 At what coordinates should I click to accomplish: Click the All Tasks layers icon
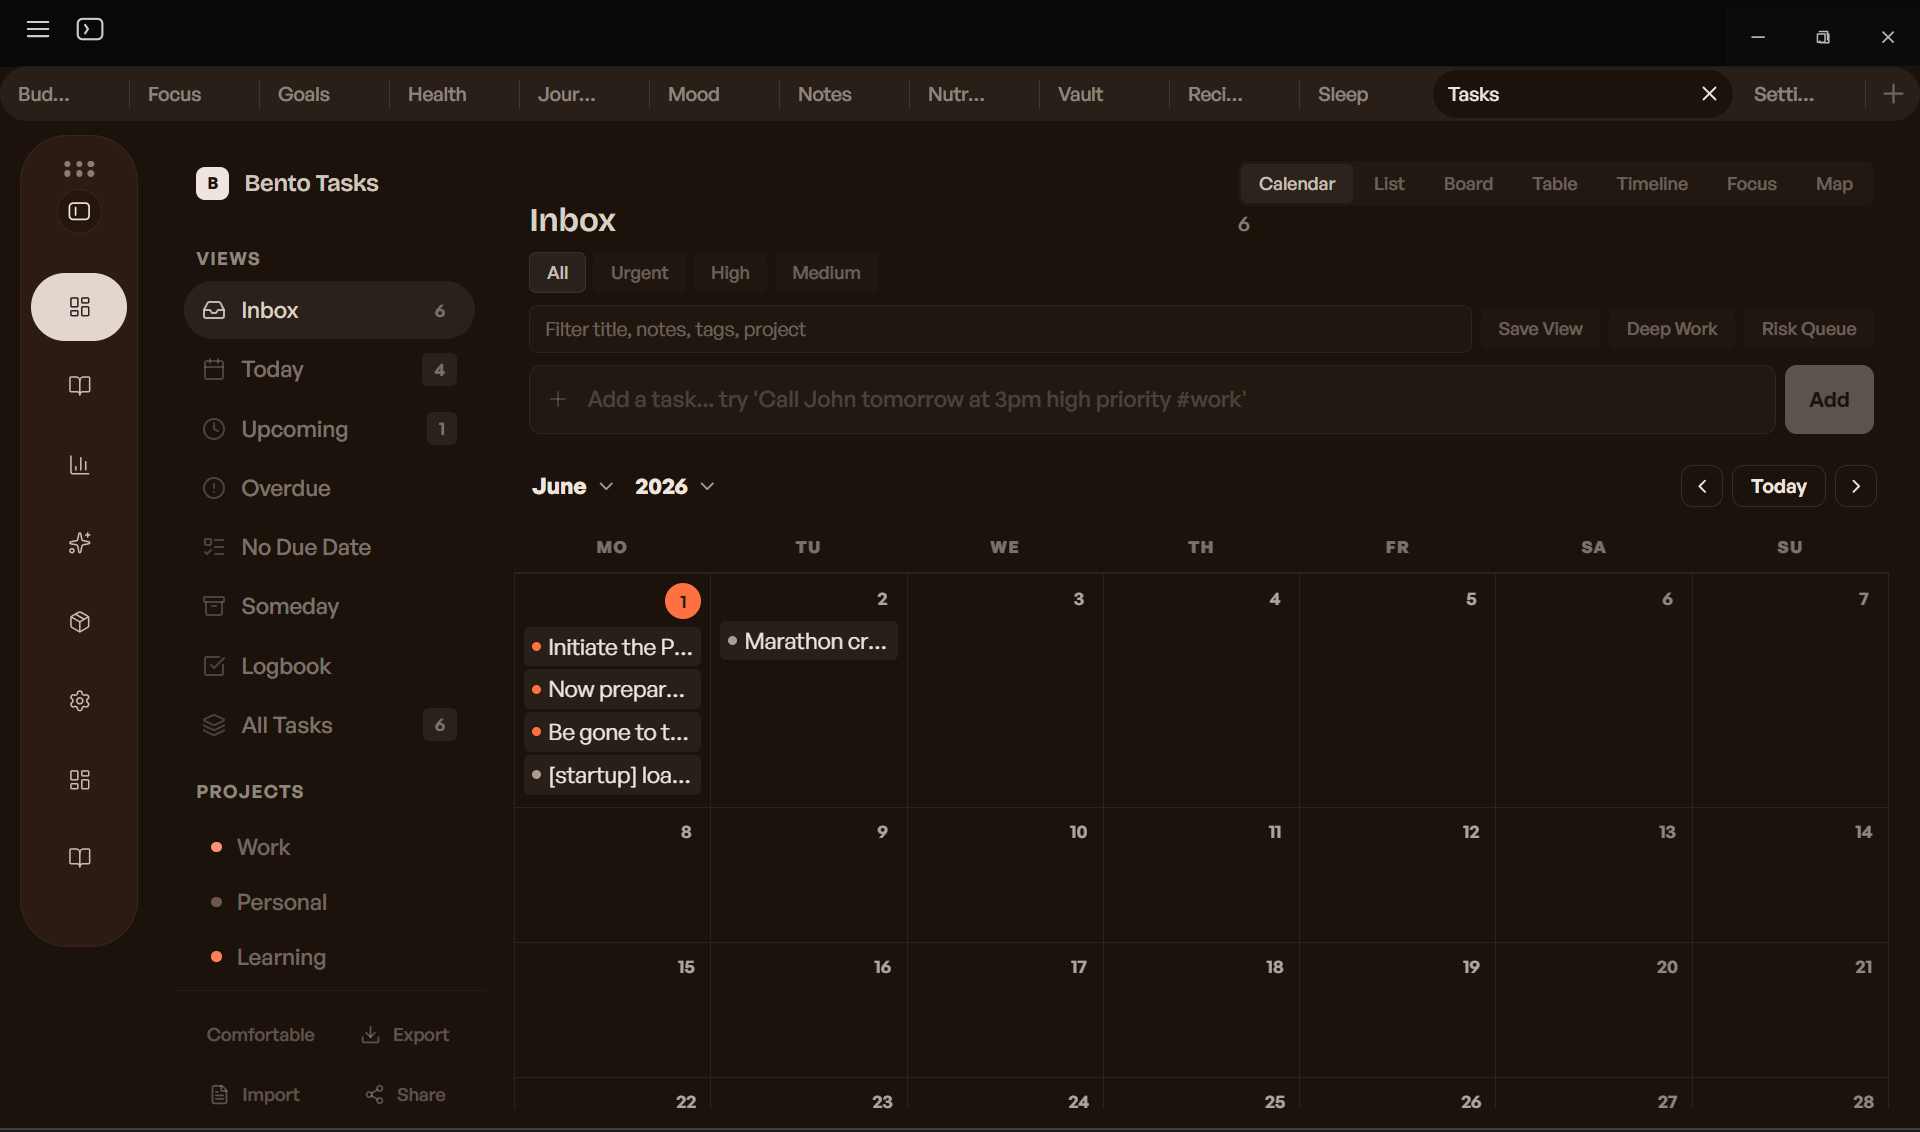pyautogui.click(x=214, y=725)
